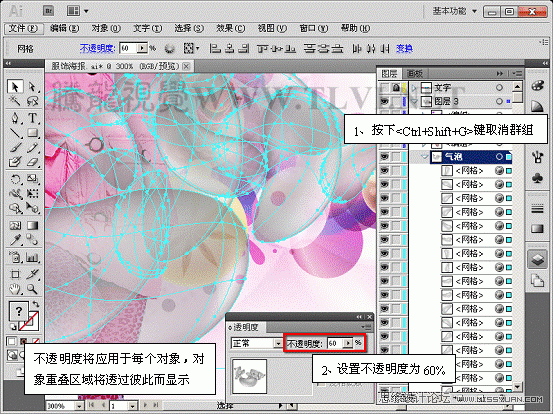
Task: Click target circle of 文字 layer
Action: [499, 87]
